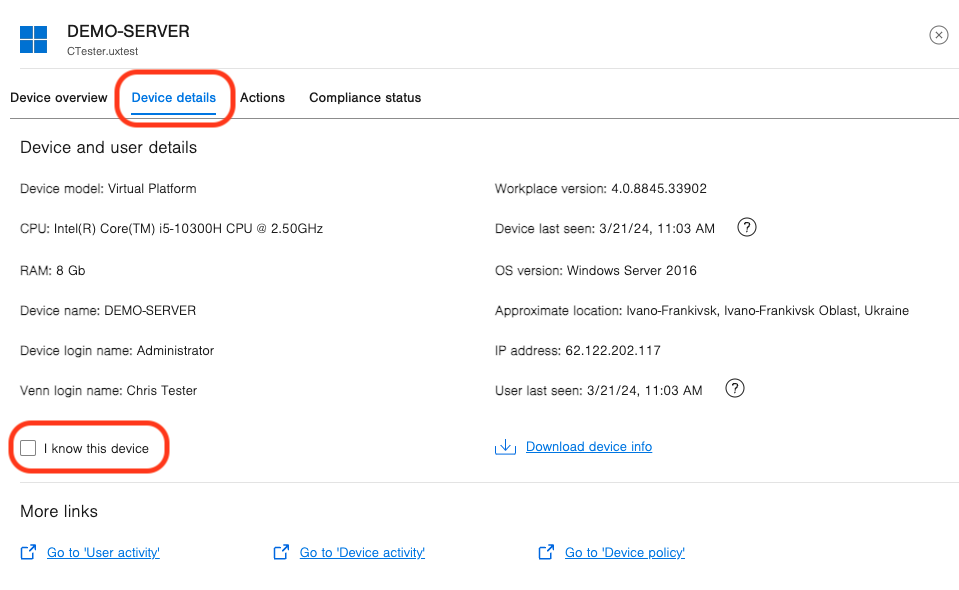Open the Compliance status tab
Image resolution: width=959 pixels, height=590 pixels.
[365, 98]
